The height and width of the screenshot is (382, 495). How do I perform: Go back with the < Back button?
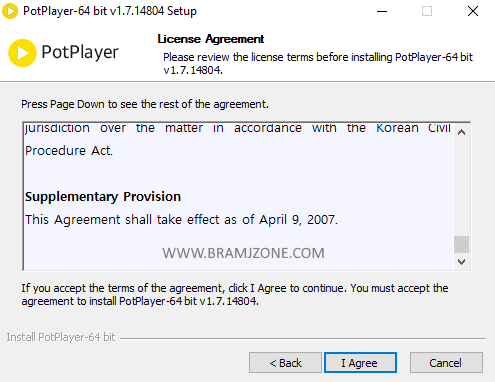[x=285, y=363]
